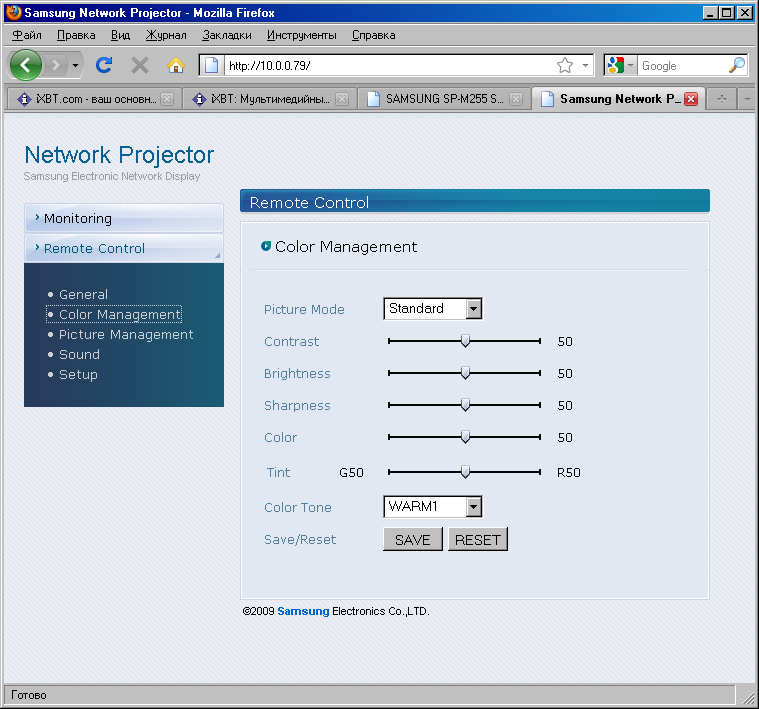Click the Google search engine icon

(615, 65)
